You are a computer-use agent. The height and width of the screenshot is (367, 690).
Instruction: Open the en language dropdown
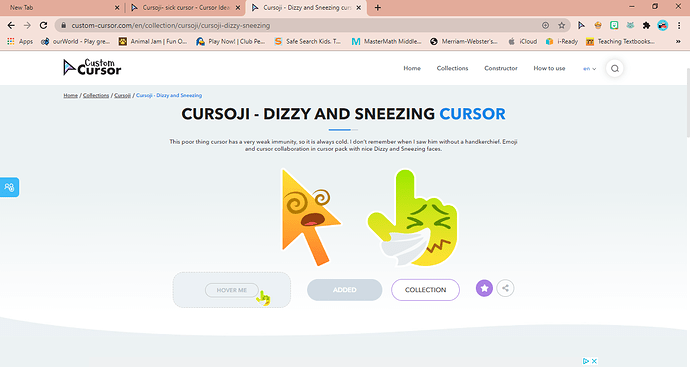pyautogui.click(x=589, y=69)
